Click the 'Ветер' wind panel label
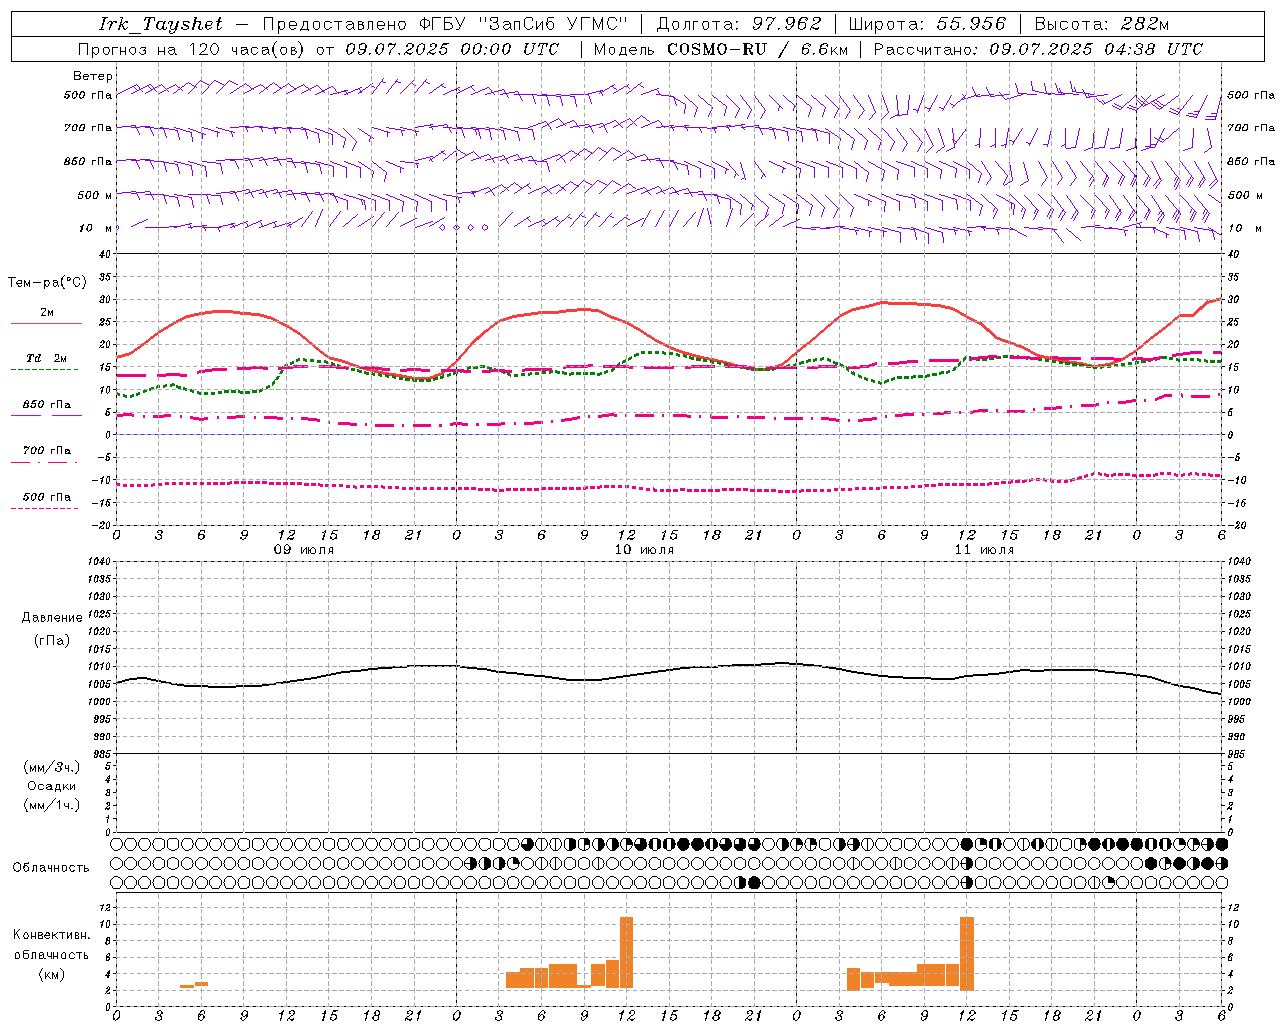The width and height of the screenshot is (1280, 1024). tap(93, 76)
